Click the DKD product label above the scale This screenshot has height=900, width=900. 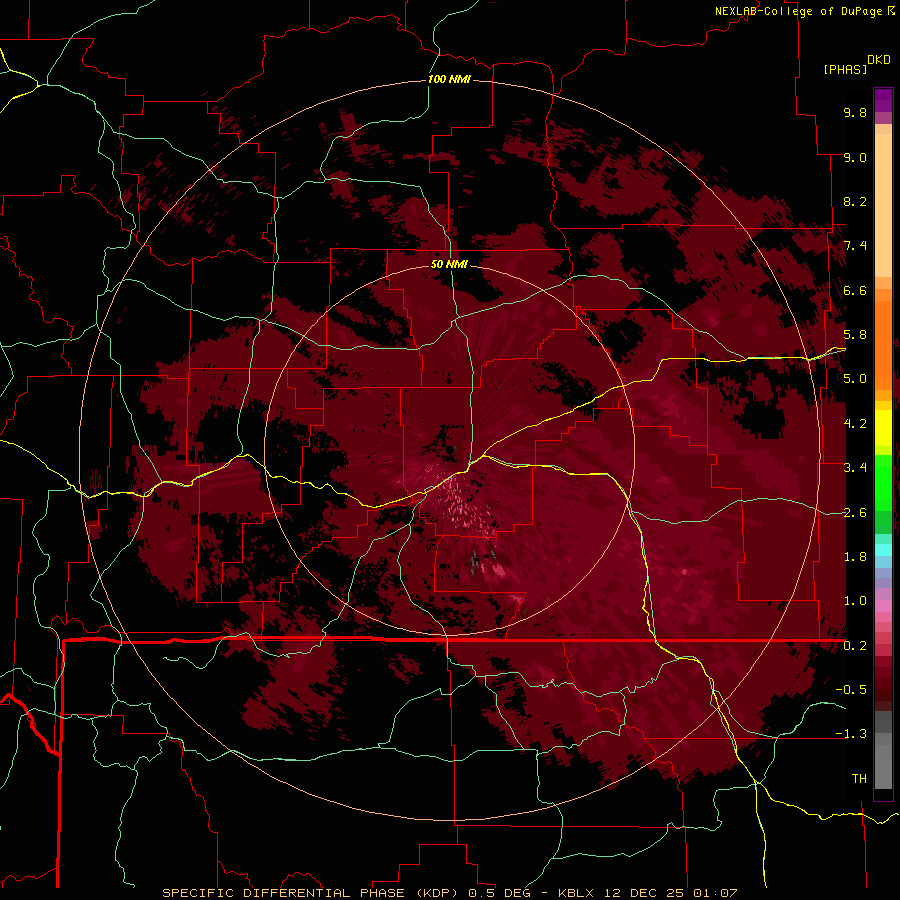[x=879, y=59]
